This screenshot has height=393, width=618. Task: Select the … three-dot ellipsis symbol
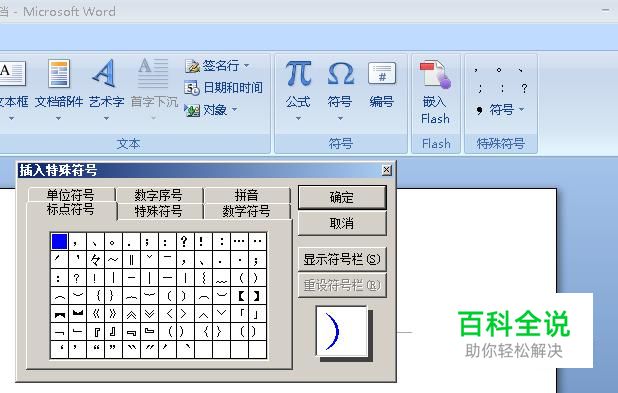tap(240, 241)
